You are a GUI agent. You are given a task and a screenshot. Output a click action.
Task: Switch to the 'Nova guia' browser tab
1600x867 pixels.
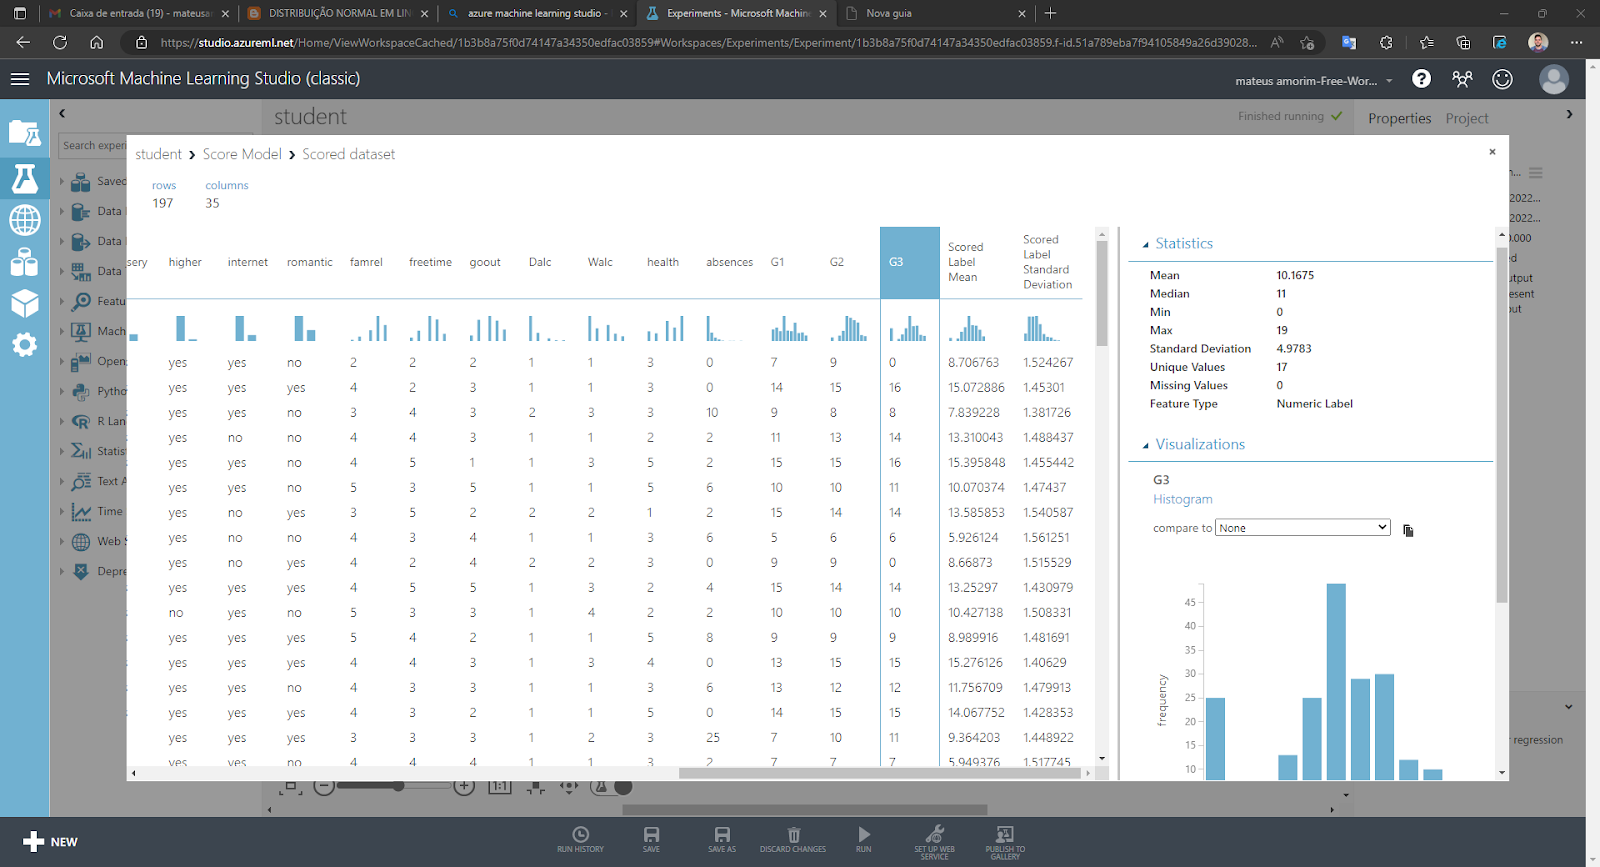935,14
